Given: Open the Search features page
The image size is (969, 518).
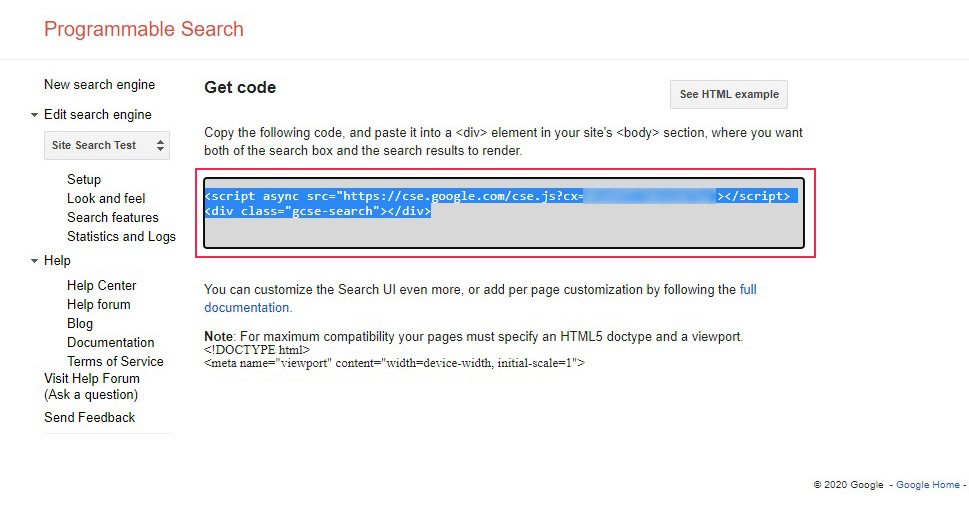Looking at the screenshot, I should coord(112,218).
